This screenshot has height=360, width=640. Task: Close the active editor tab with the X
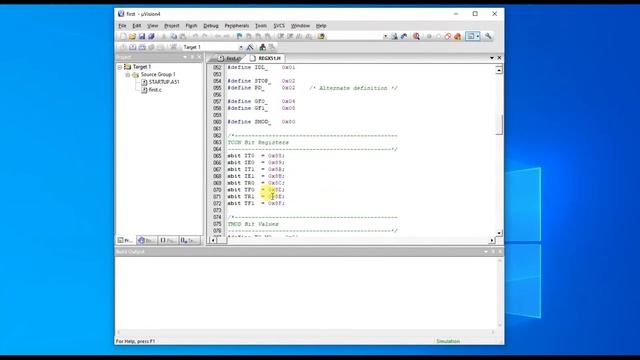[x=499, y=58]
